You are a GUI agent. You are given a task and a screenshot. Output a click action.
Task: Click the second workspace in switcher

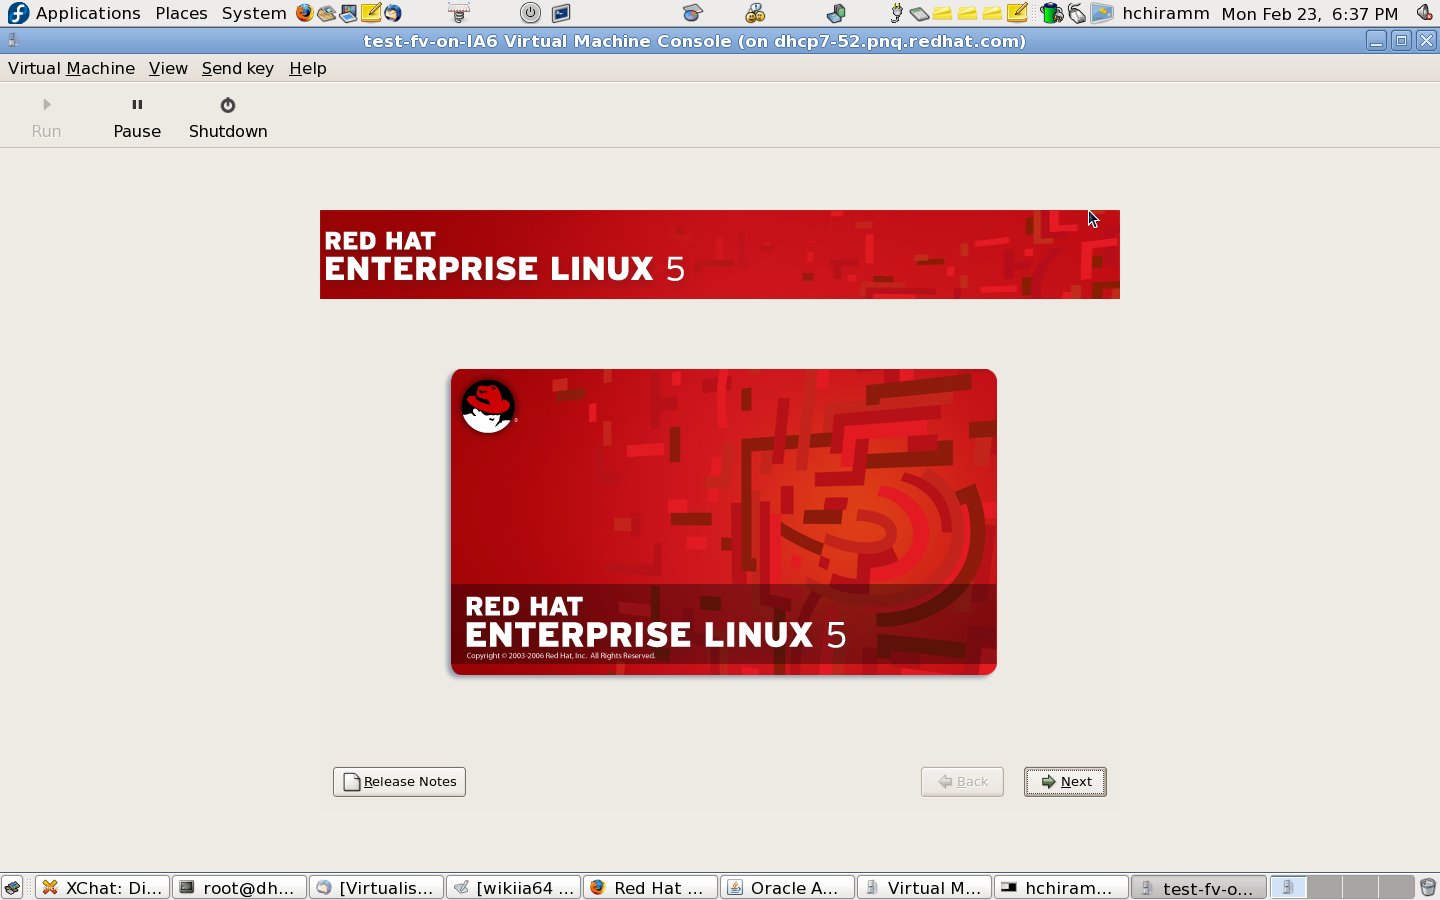pos(1324,888)
